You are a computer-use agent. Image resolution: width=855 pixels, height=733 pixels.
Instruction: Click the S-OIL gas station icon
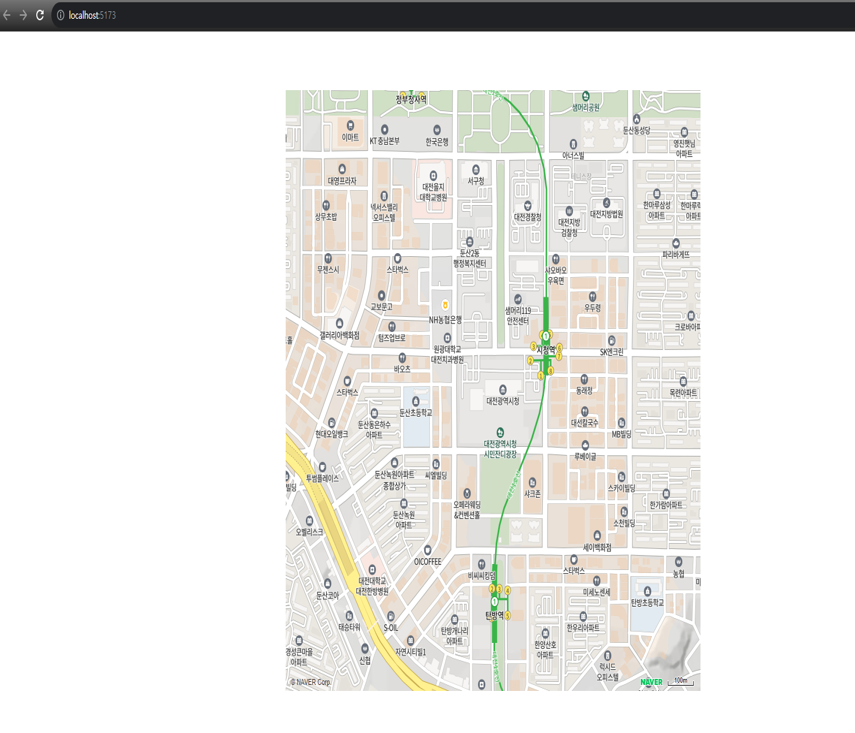point(390,617)
